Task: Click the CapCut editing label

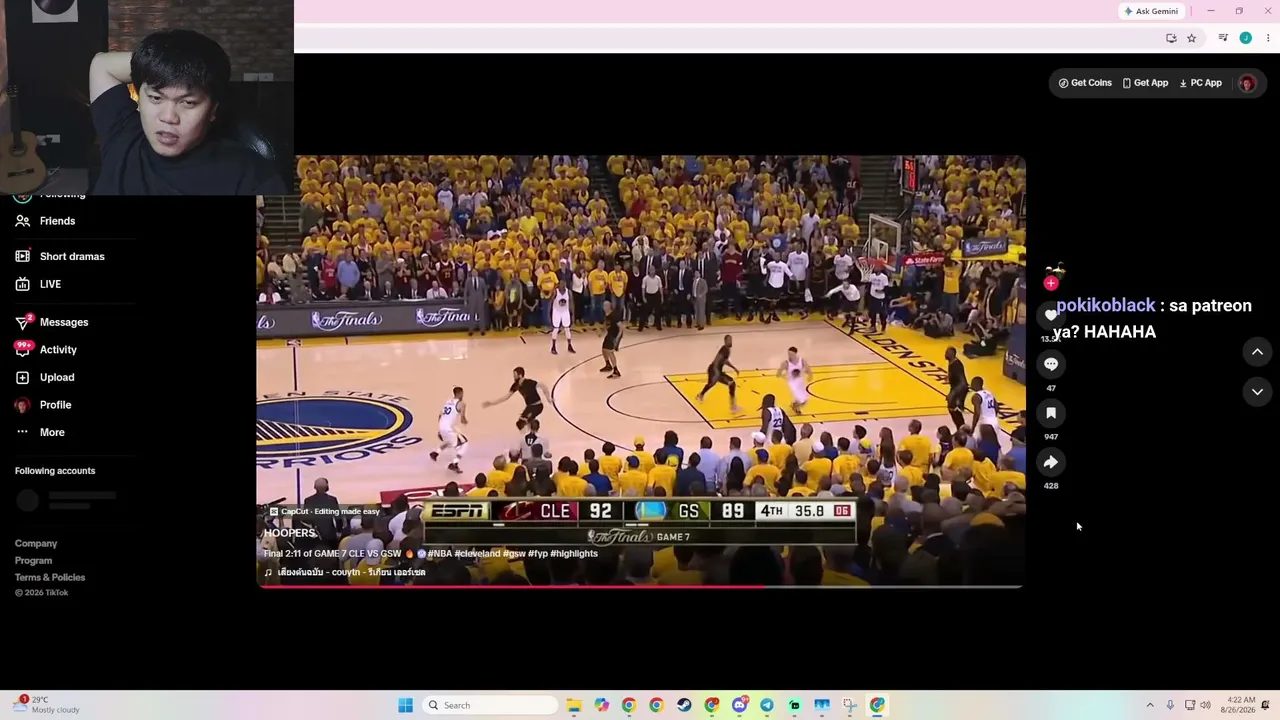Action: [x=325, y=512]
